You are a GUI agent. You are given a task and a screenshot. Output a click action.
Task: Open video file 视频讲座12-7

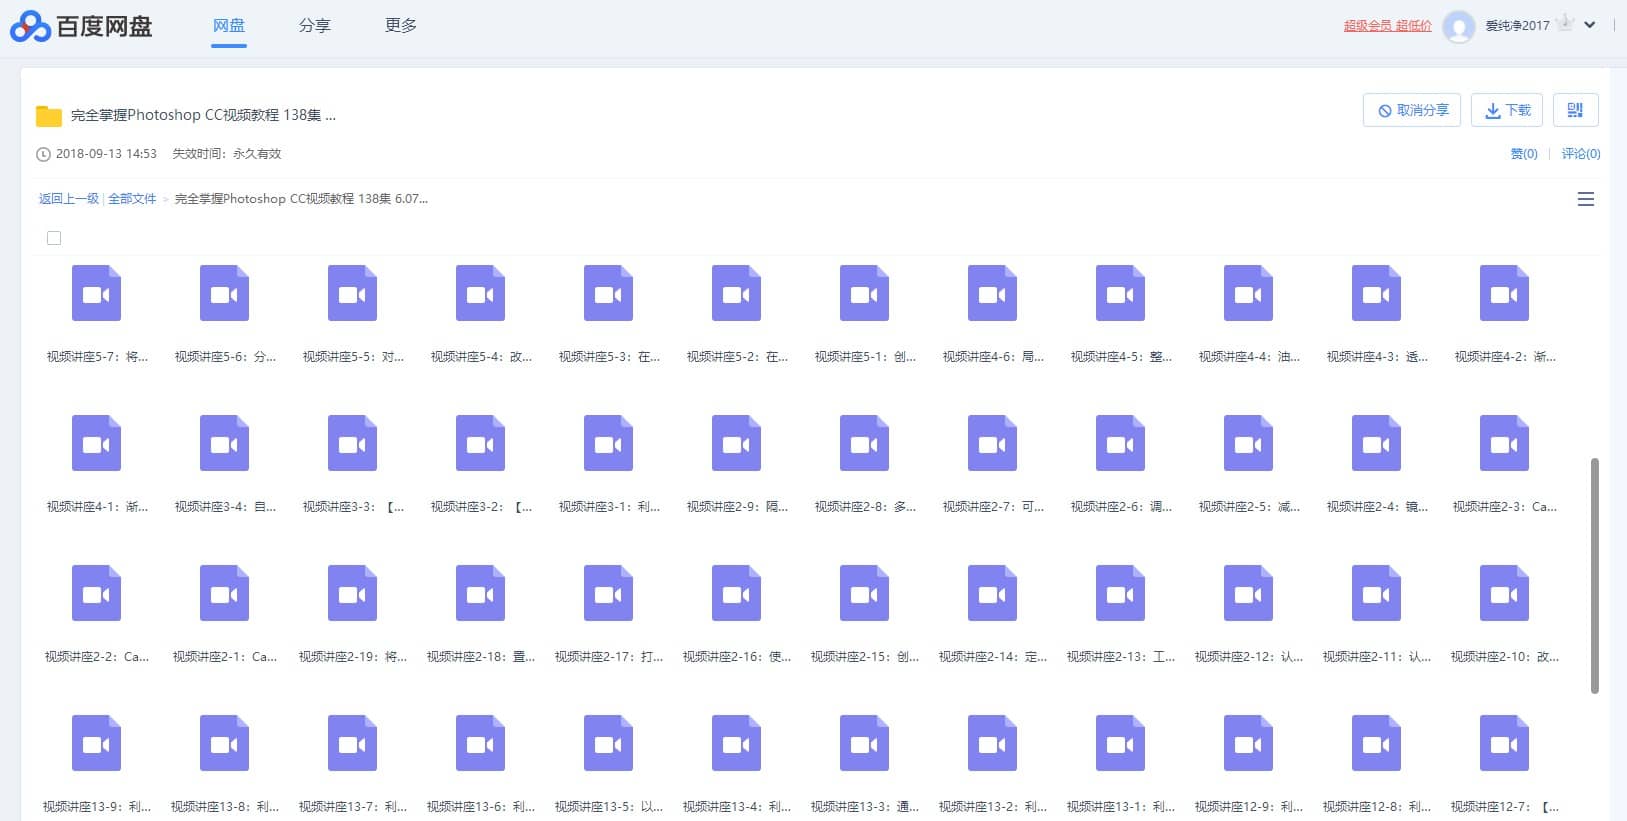pyautogui.click(x=1505, y=743)
